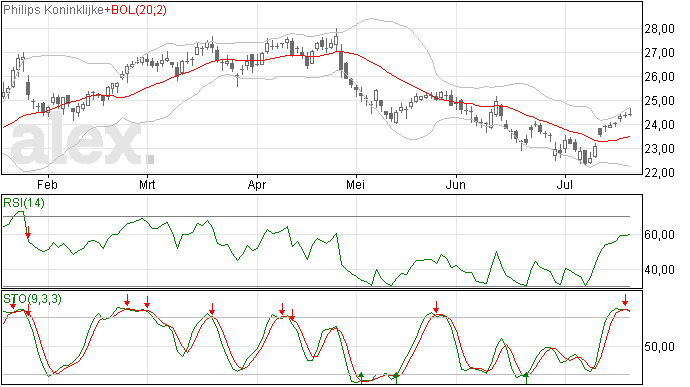Select the 60,00 RSI axis value
690x387 pixels.
click(659, 235)
